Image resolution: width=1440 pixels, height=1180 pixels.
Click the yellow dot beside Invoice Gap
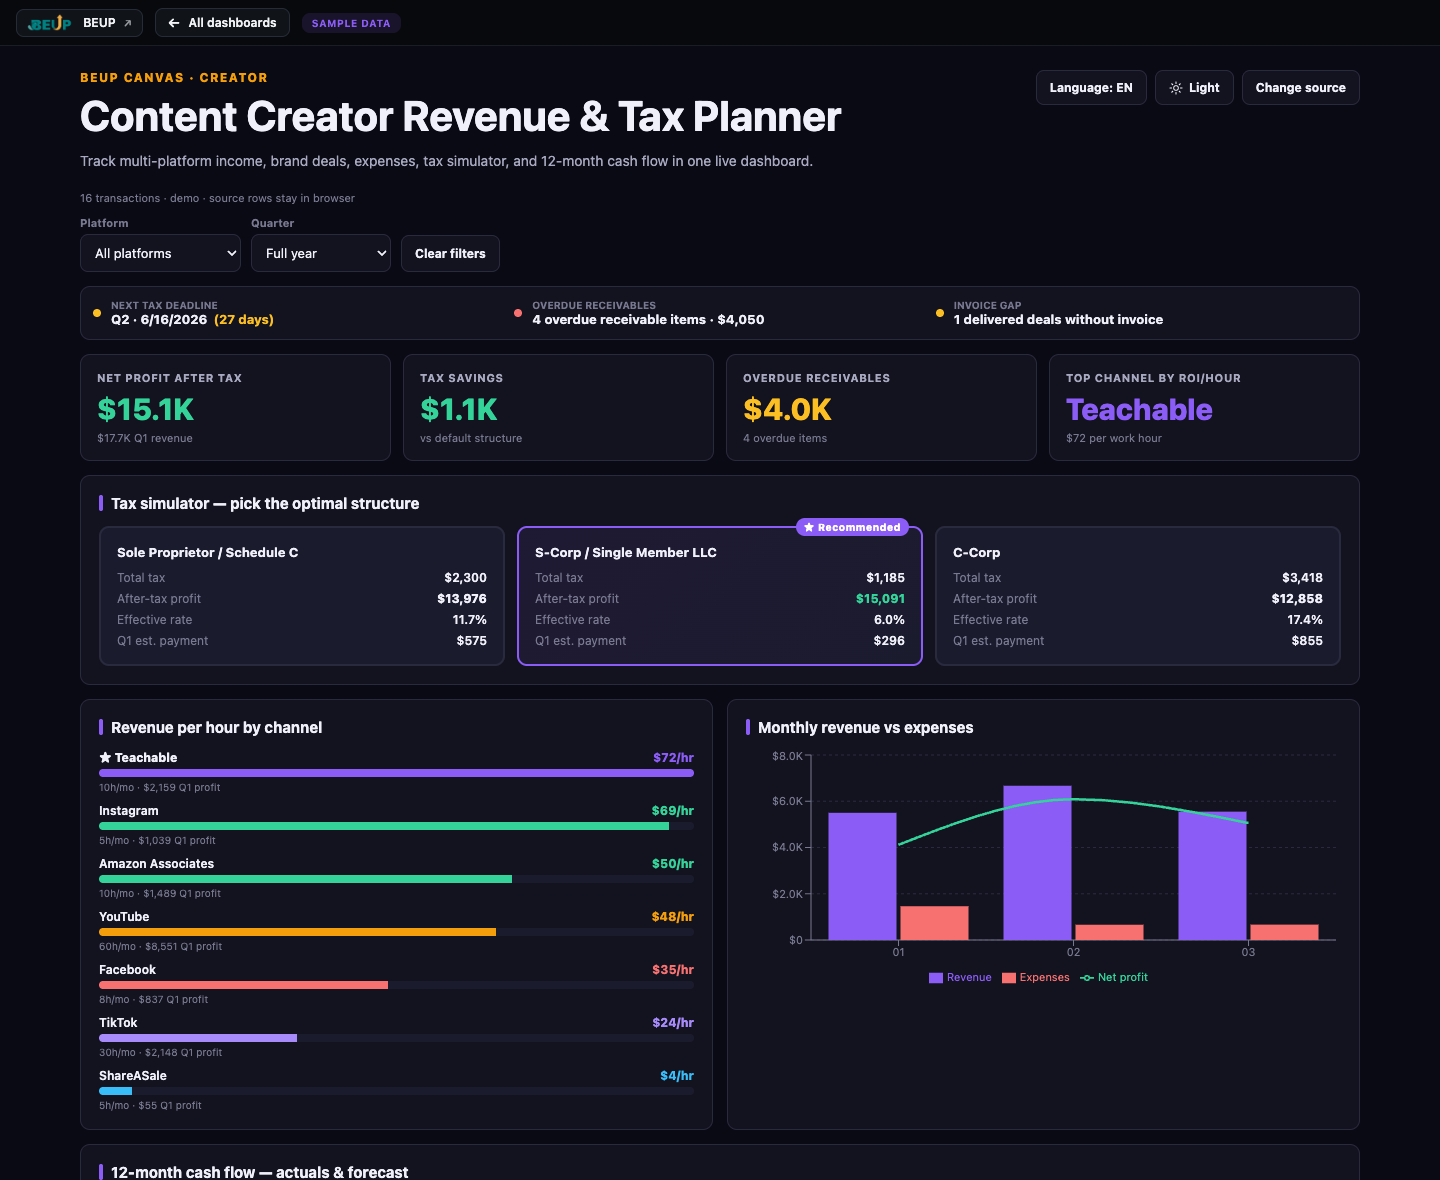(x=939, y=313)
